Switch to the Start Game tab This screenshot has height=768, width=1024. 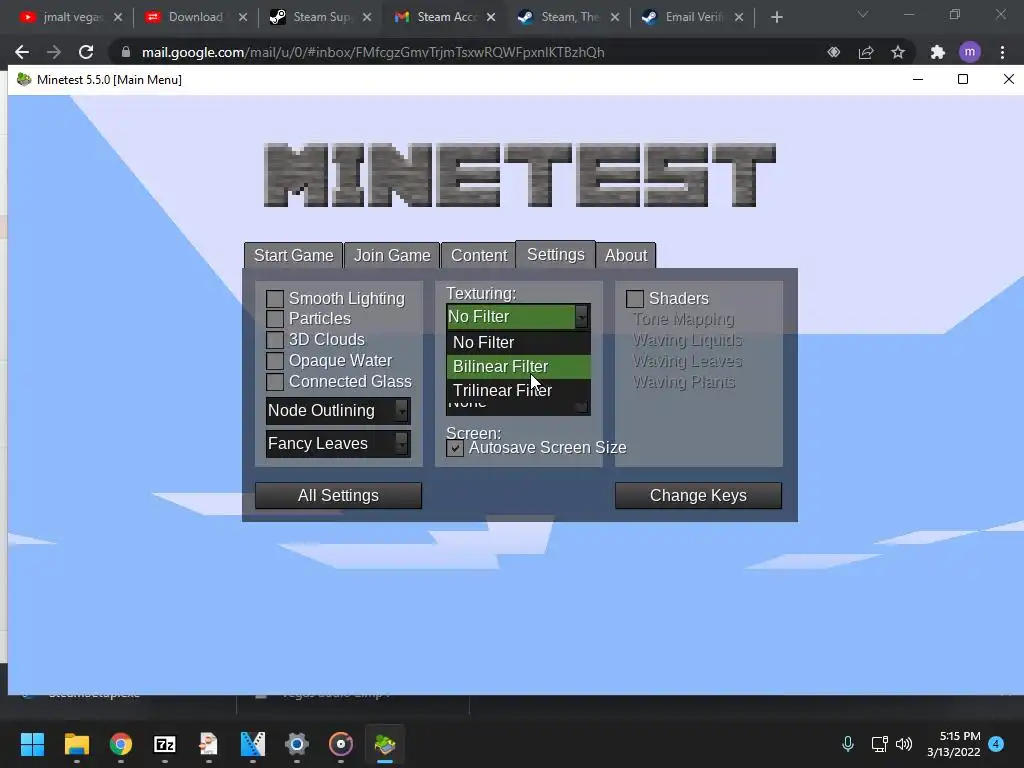(x=293, y=255)
